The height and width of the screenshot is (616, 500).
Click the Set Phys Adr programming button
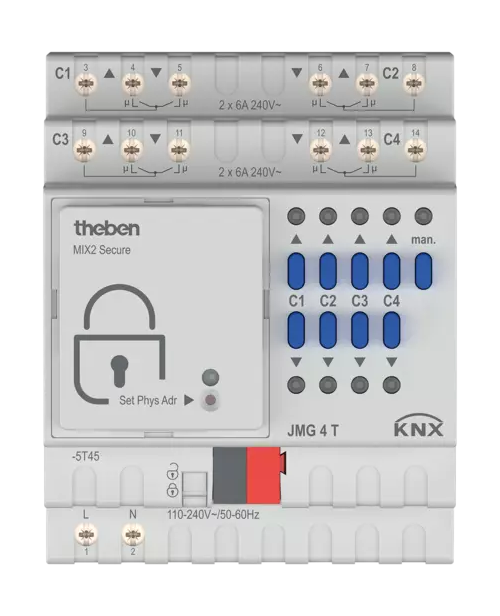(x=210, y=400)
